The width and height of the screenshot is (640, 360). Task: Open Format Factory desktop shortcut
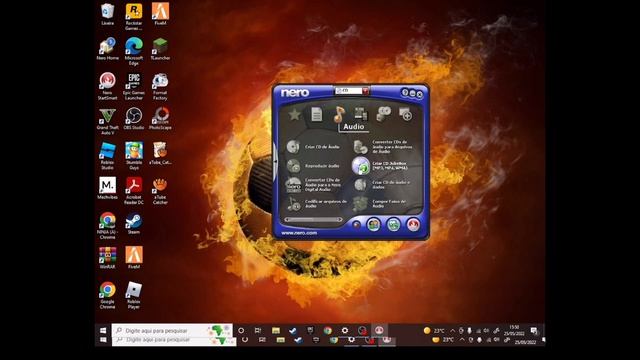click(160, 86)
